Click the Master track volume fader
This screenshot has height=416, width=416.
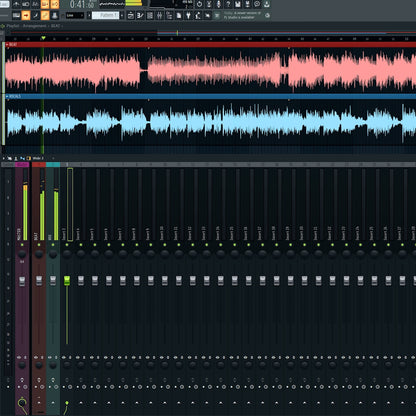pos(22,281)
